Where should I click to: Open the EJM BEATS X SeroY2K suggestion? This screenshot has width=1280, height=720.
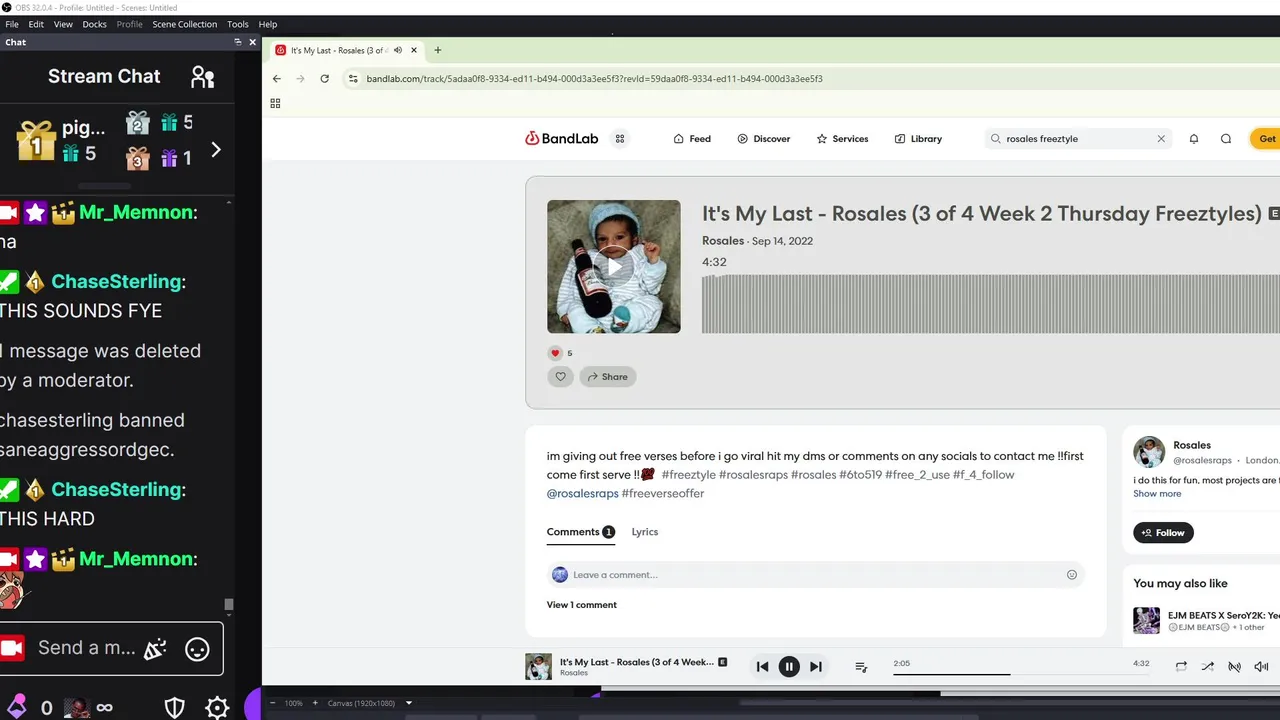coord(1206,620)
